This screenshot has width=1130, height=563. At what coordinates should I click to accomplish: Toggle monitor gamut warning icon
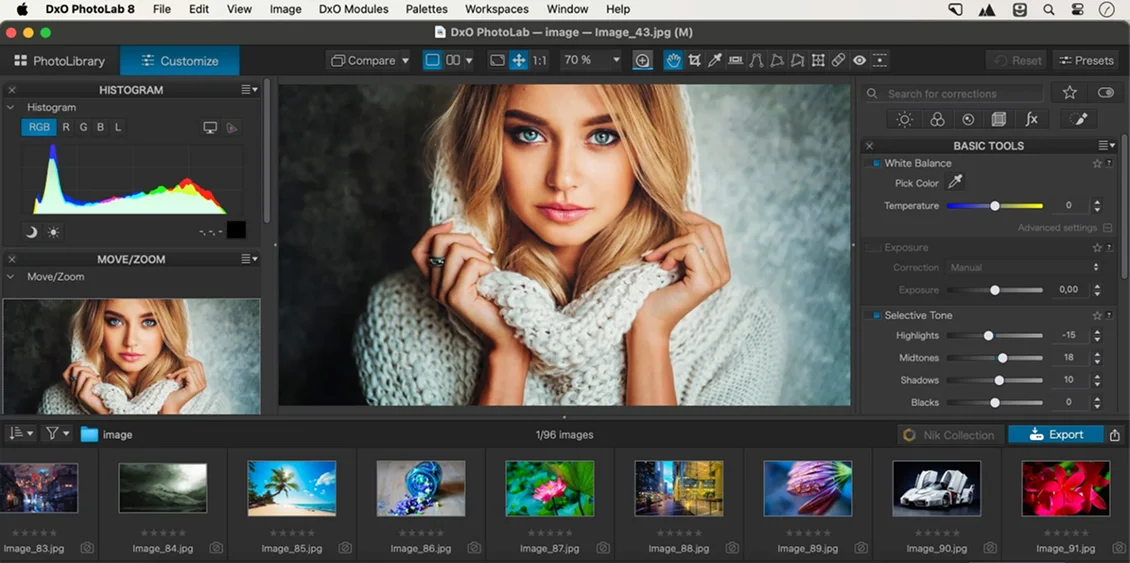[x=210, y=128]
